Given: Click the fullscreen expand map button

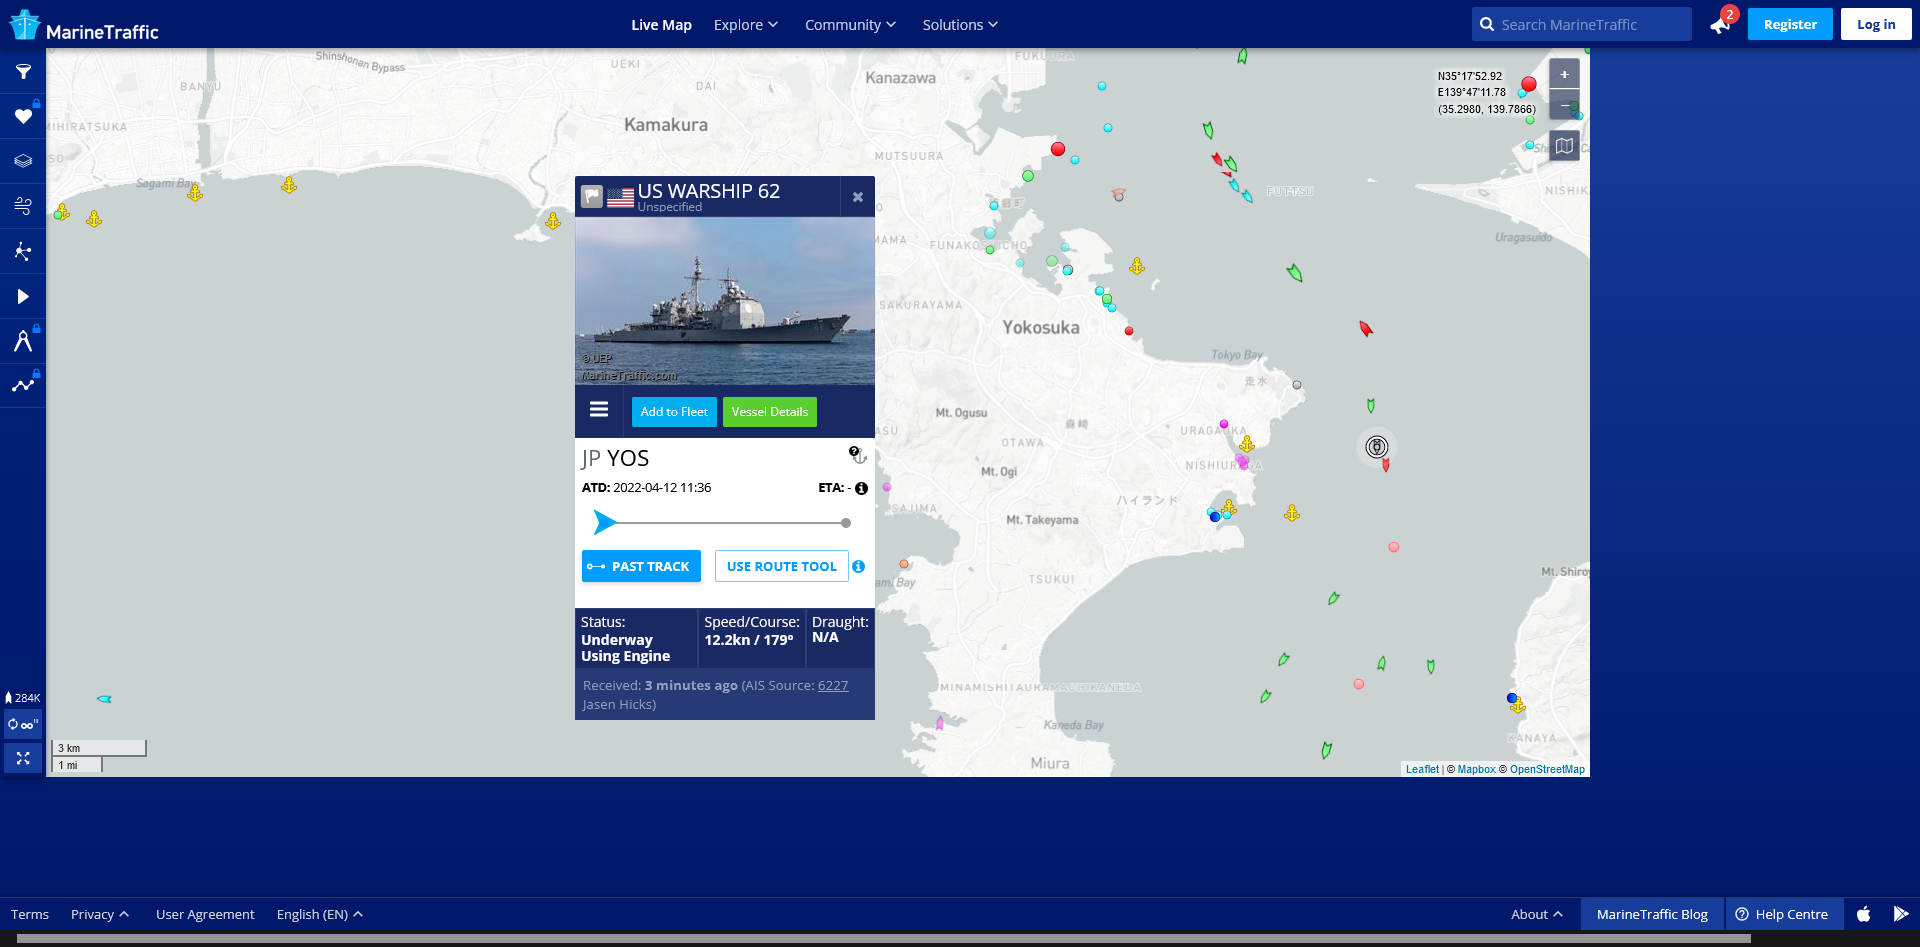Looking at the screenshot, I should pyautogui.click(x=23, y=758).
